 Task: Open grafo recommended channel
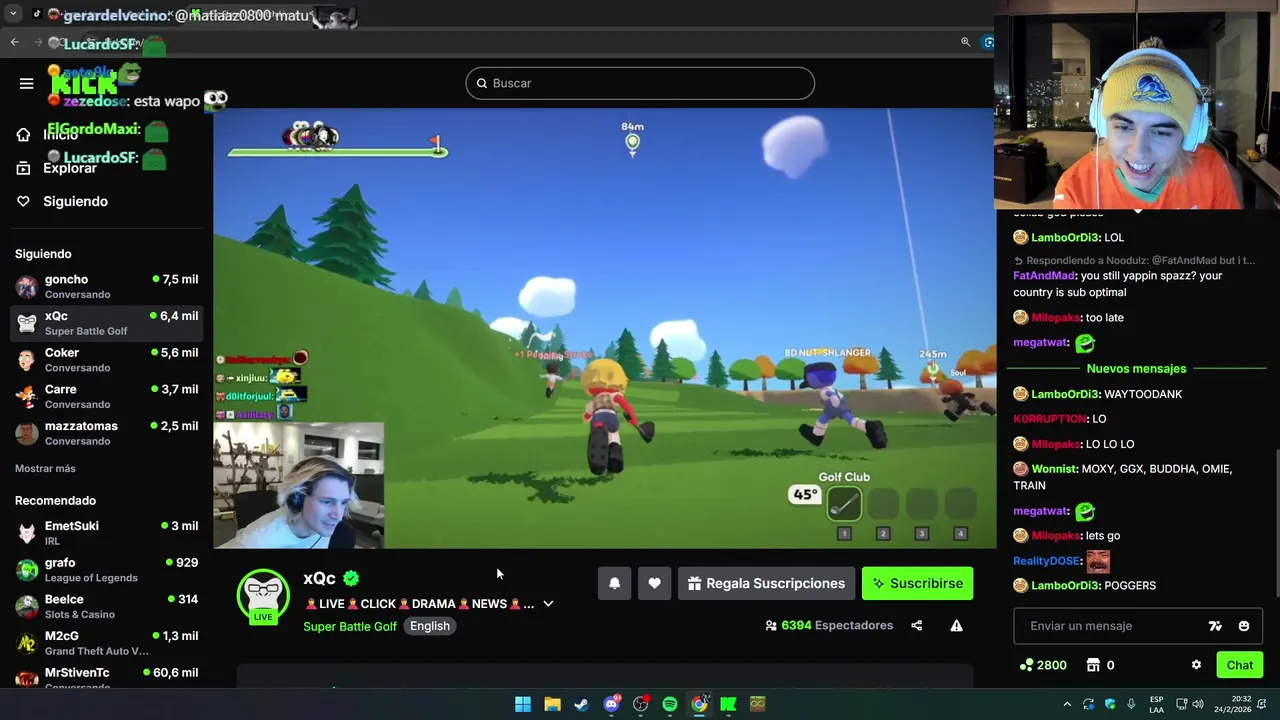(106, 569)
